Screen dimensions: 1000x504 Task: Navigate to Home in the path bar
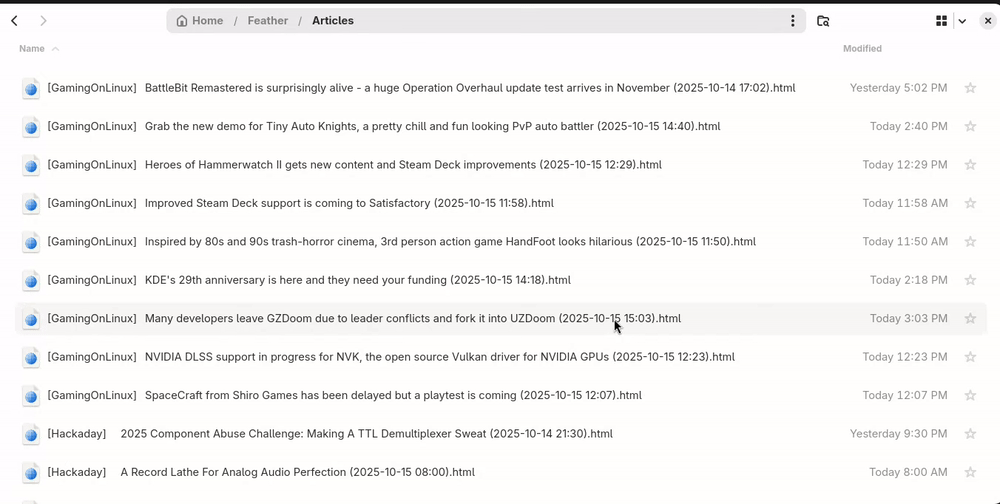coord(200,21)
